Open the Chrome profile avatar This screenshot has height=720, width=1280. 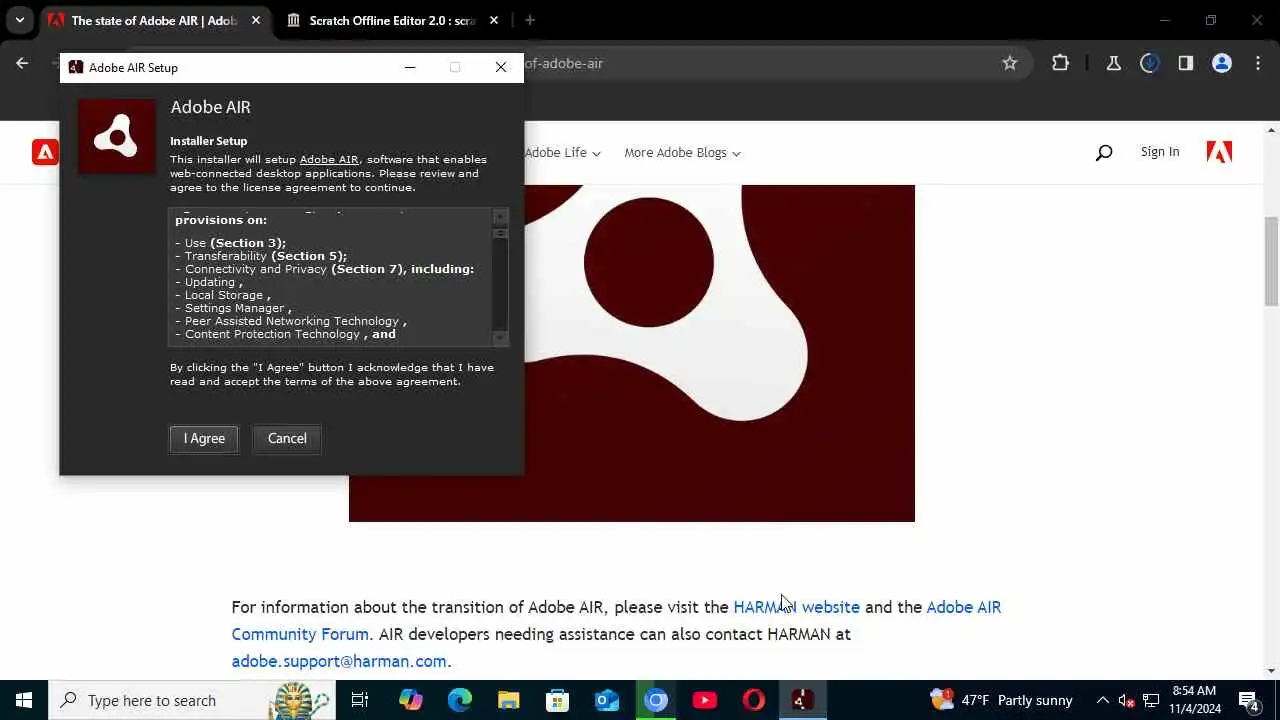click(1222, 63)
